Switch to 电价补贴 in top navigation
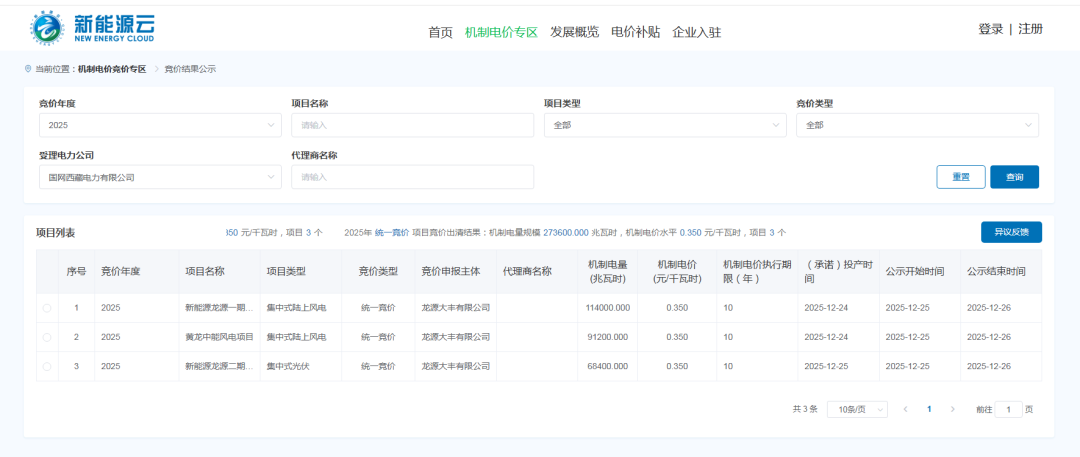 (x=635, y=32)
